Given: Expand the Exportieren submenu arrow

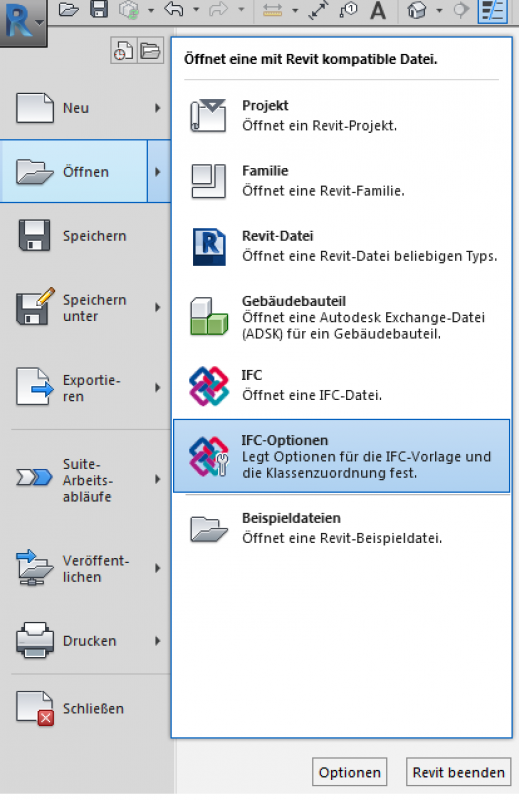Looking at the screenshot, I should tap(158, 388).
